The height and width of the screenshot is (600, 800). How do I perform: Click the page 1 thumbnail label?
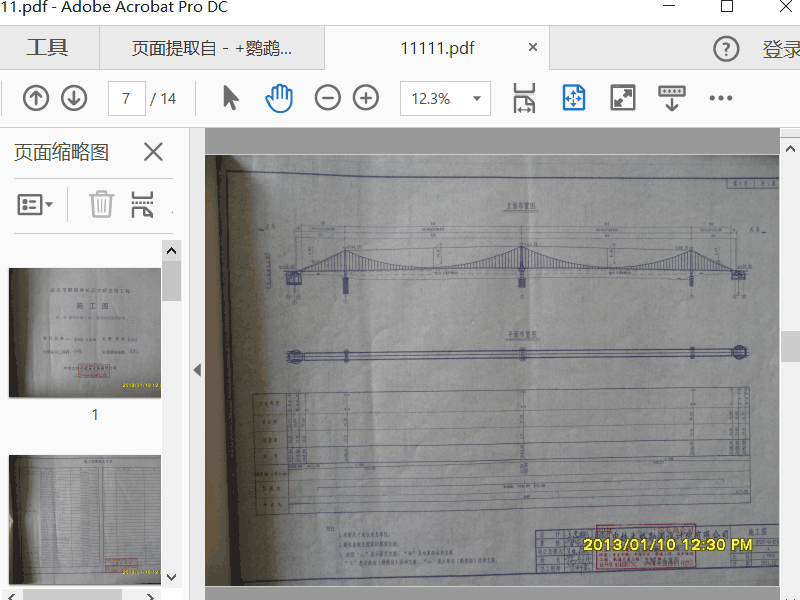pos(95,415)
